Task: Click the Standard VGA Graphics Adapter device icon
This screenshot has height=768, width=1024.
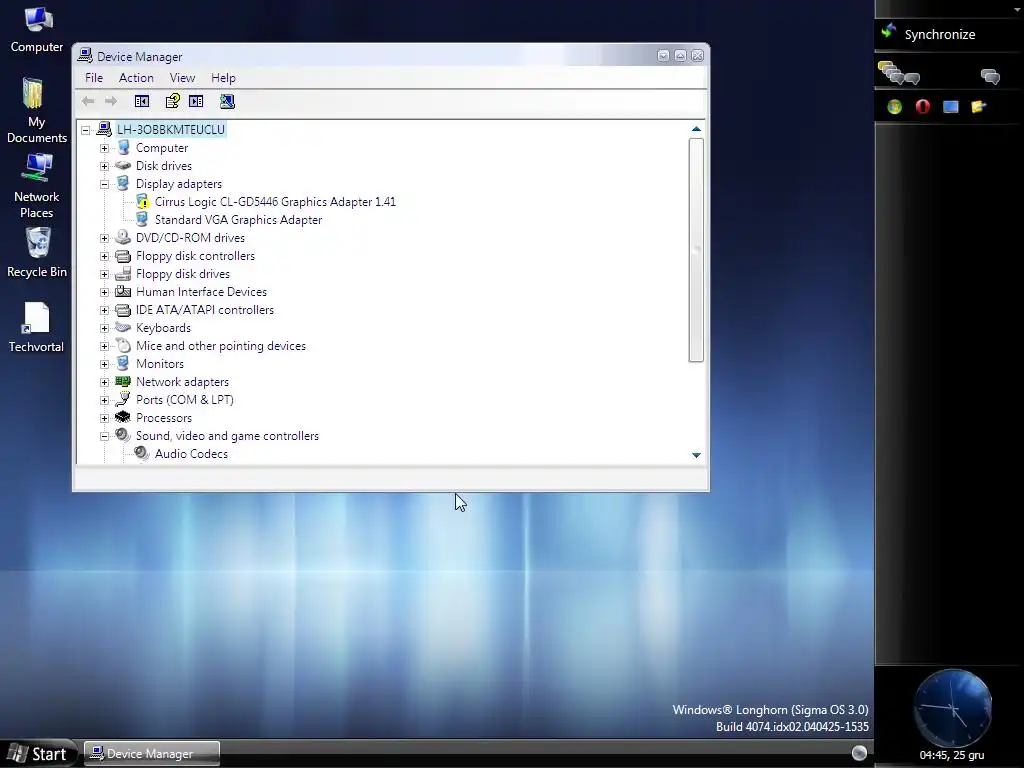Action: (x=142, y=219)
